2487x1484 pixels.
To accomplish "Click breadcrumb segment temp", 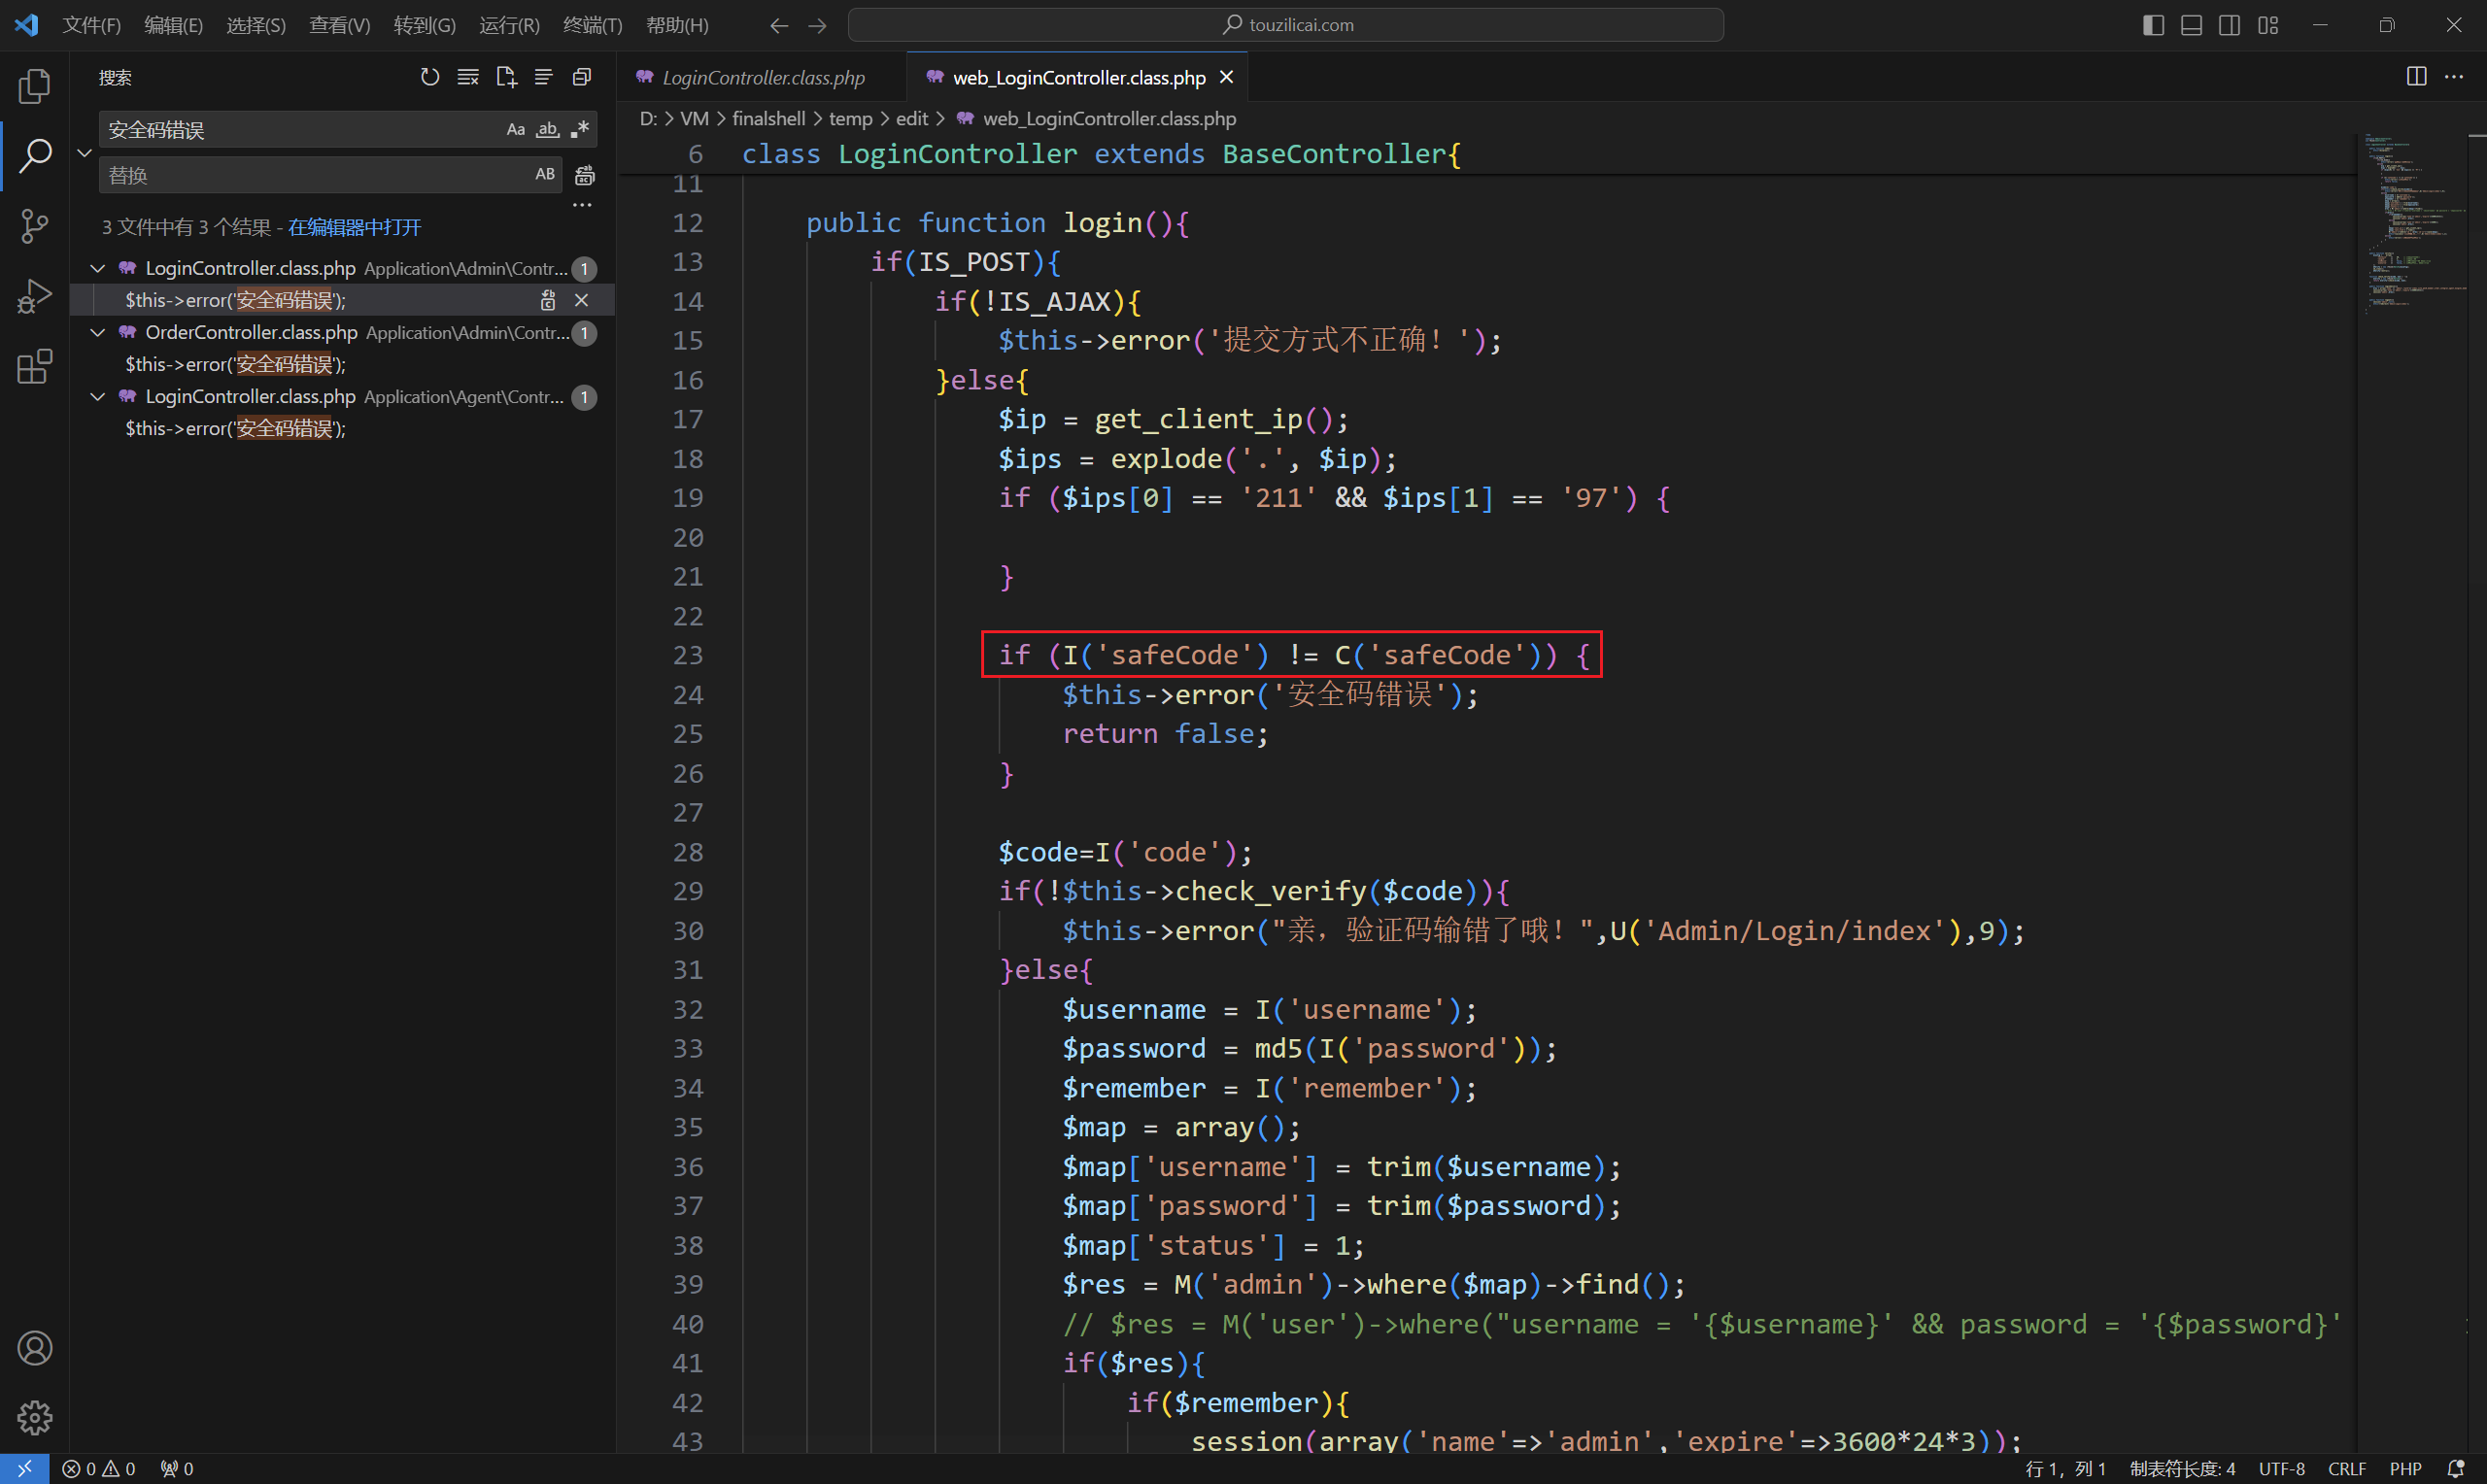I will click(x=850, y=118).
